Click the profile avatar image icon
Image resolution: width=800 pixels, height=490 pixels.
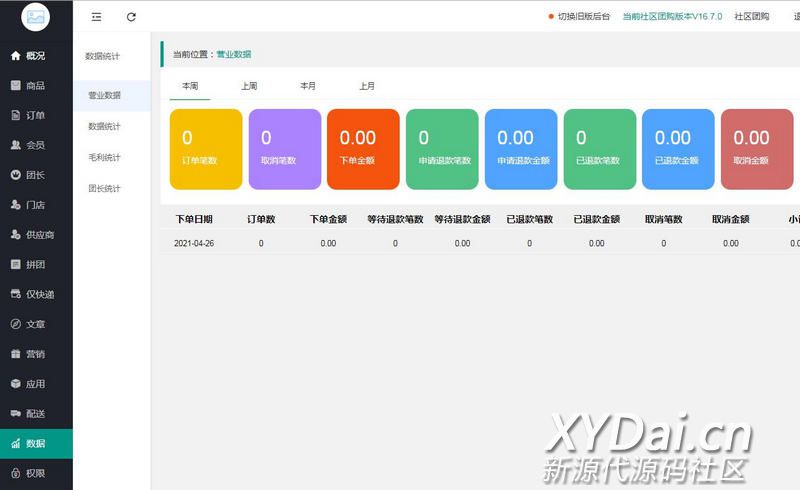[35, 17]
